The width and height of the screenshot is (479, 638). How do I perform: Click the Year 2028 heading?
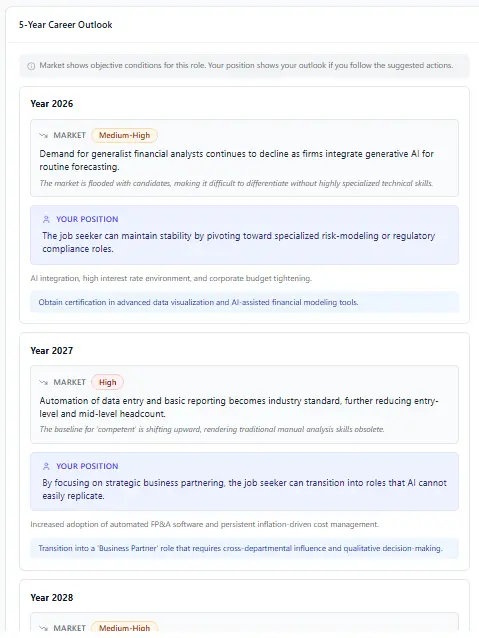[52, 598]
